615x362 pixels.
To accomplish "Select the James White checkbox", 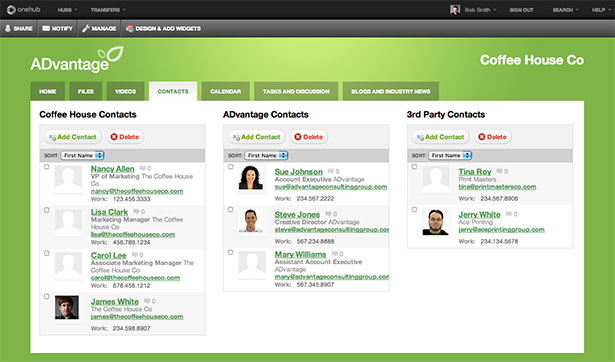I will tap(47, 296).
